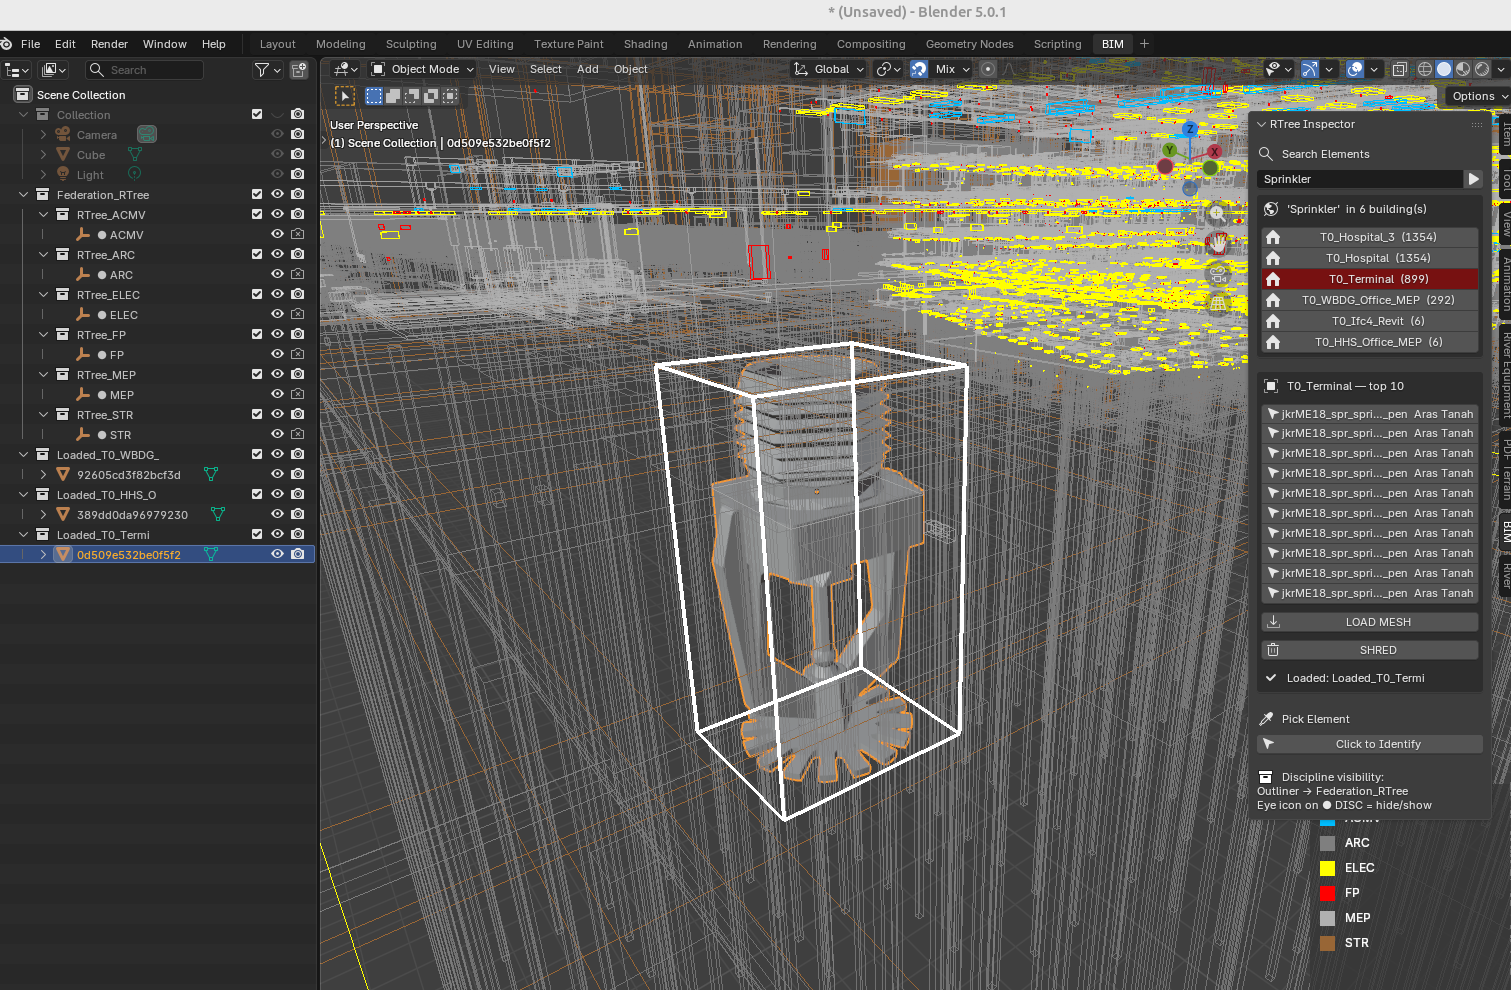Click the brown STR legend swatch

[x=1327, y=943]
